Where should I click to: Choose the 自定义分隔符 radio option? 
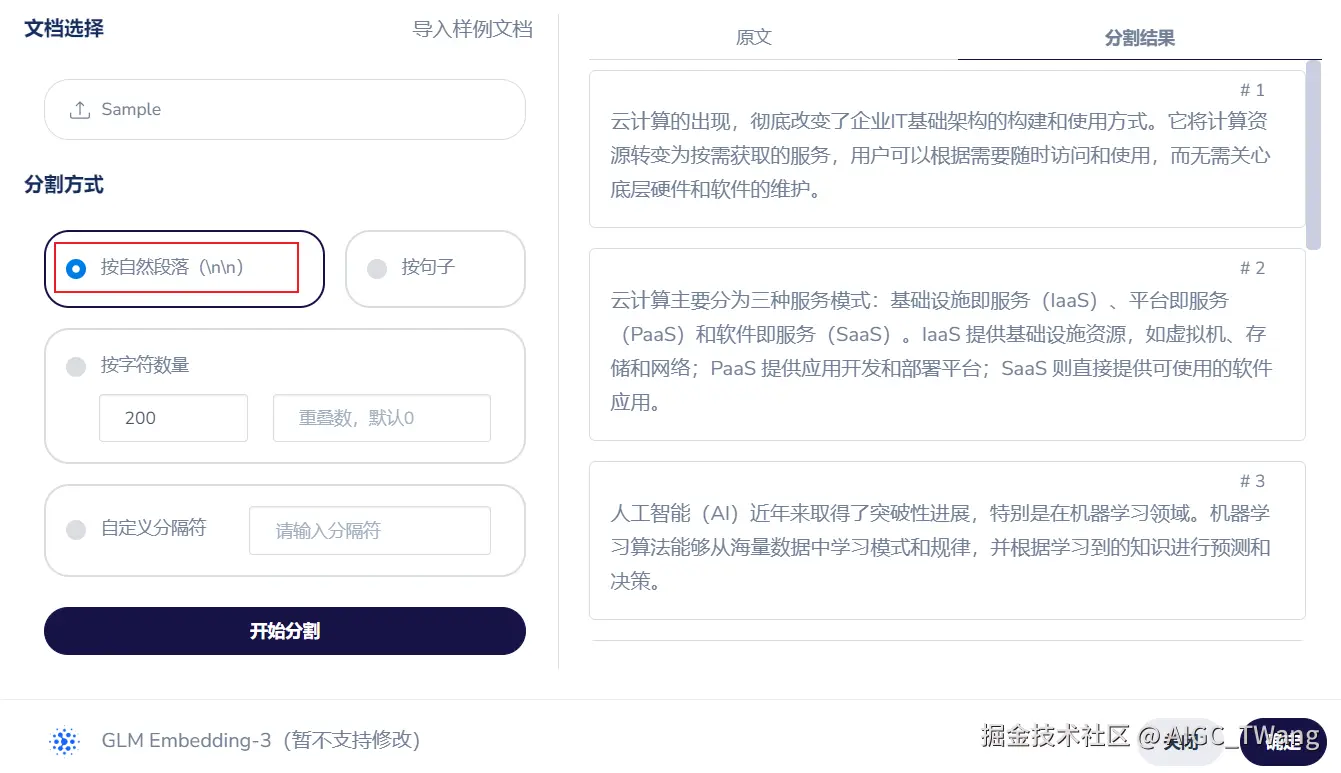pos(76,529)
